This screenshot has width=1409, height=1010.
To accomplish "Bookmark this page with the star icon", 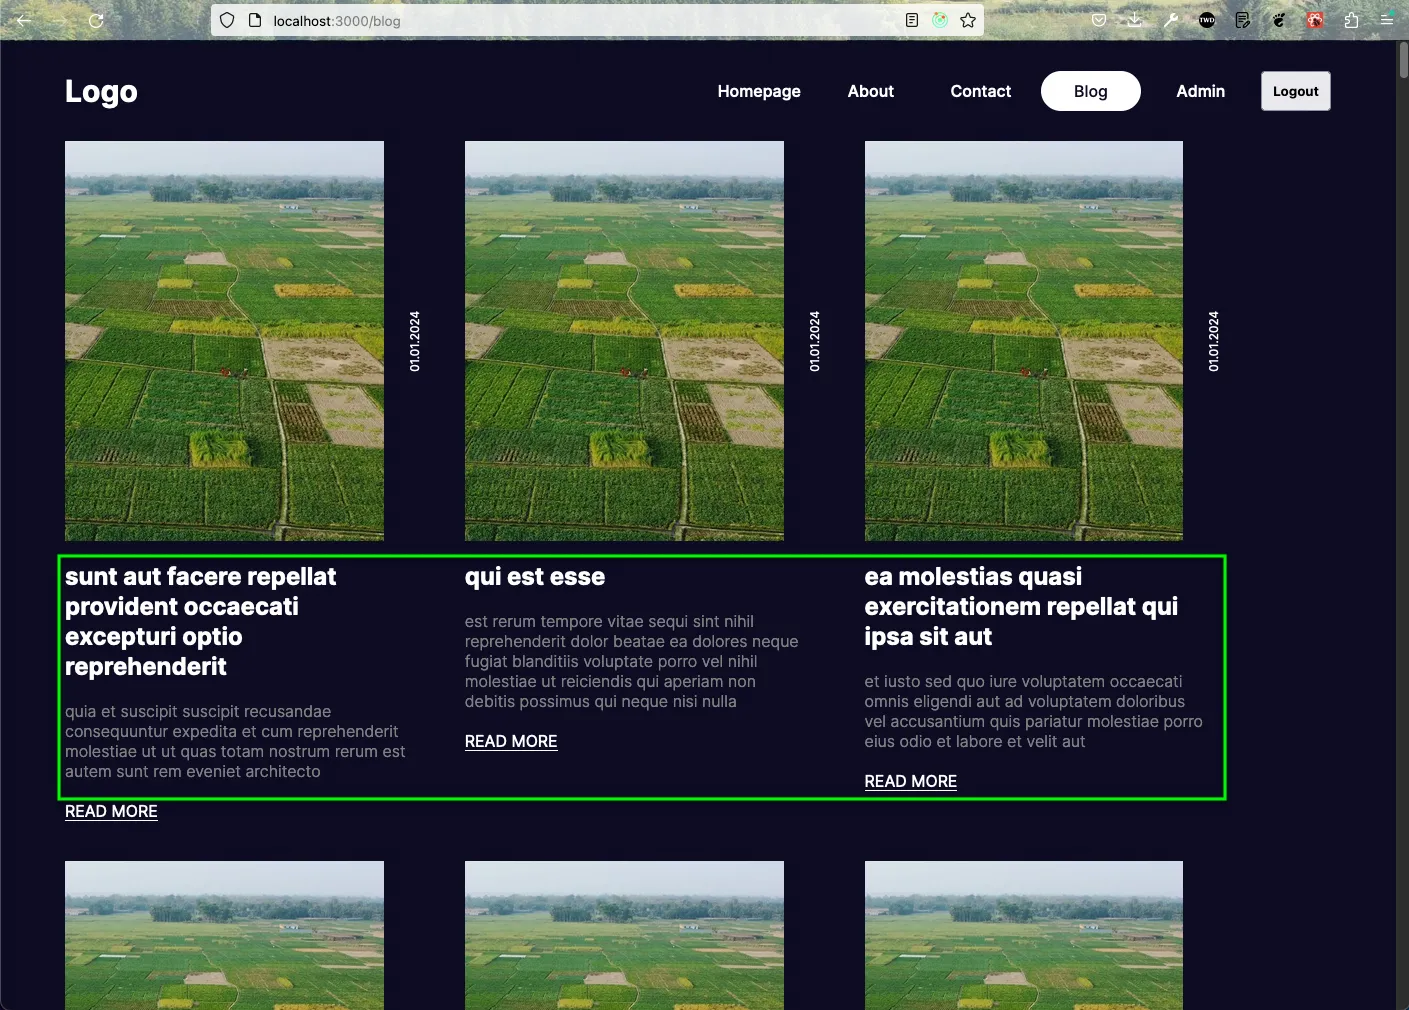I will coord(968,20).
